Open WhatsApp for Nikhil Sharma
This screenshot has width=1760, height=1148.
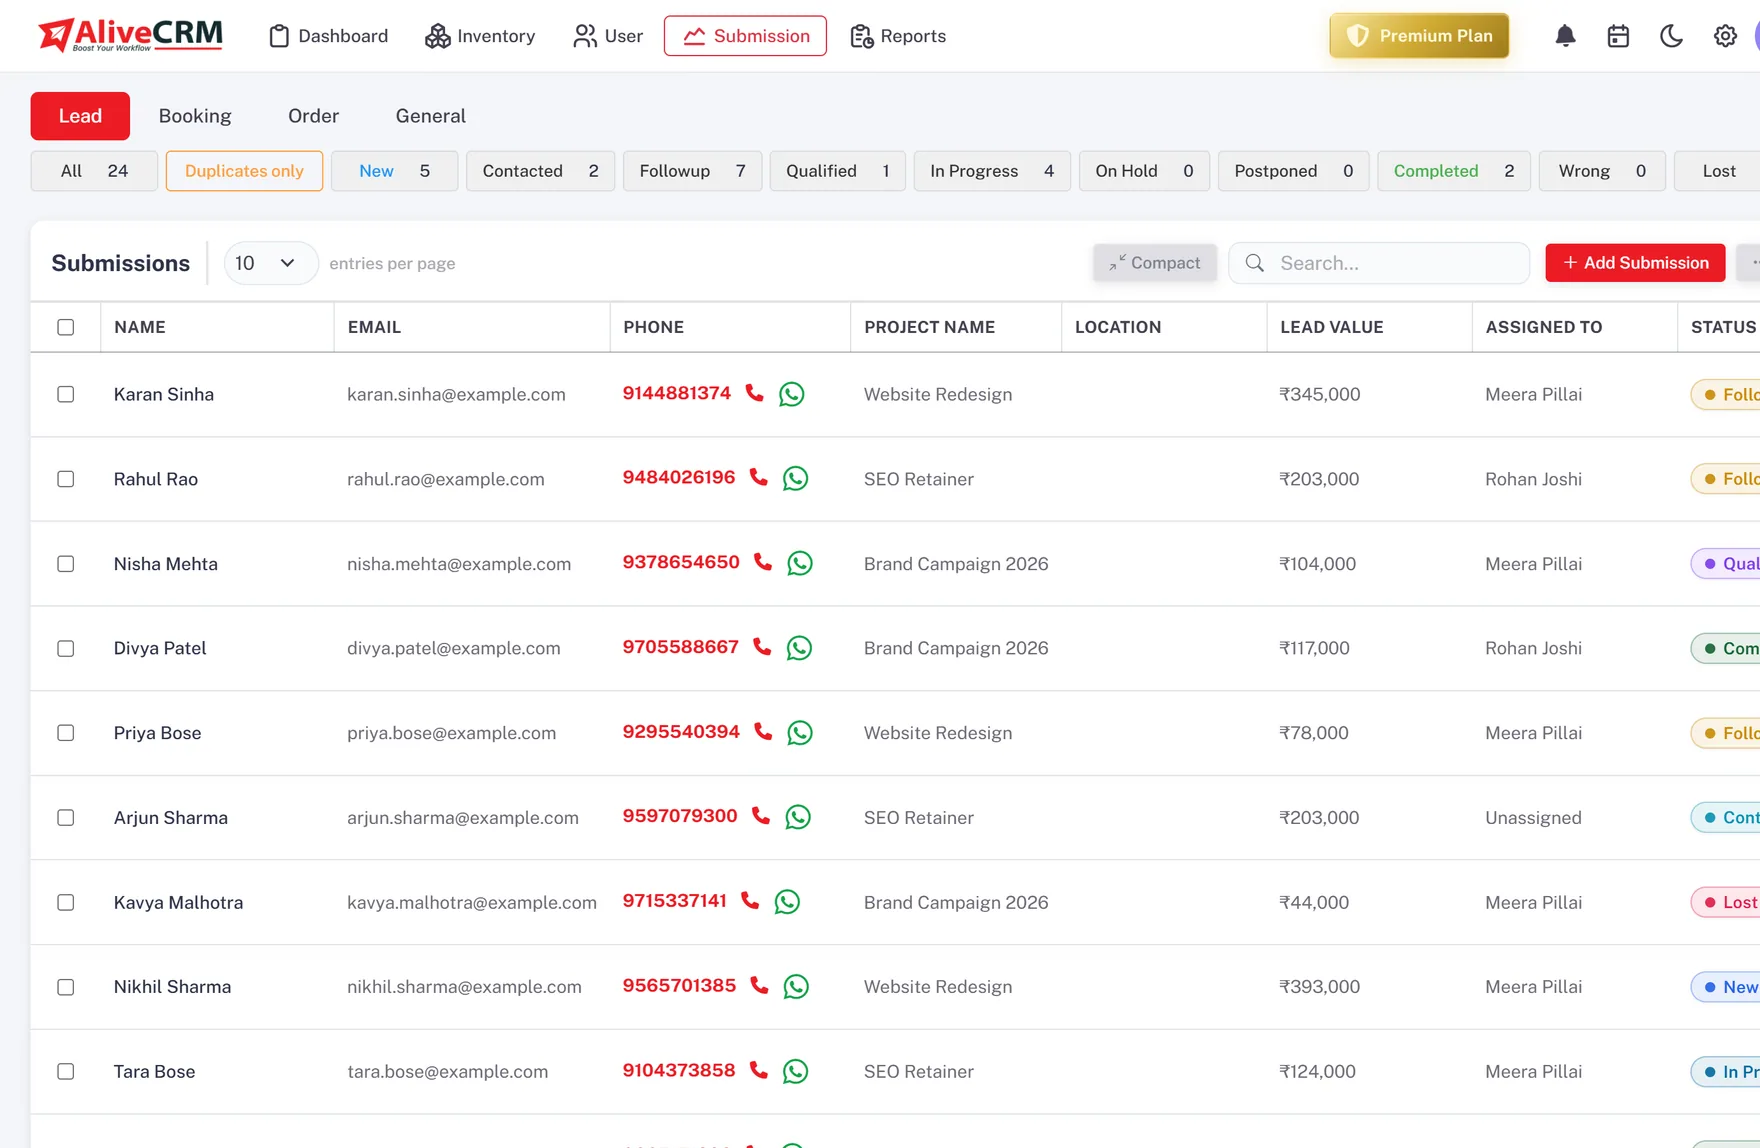[796, 987]
